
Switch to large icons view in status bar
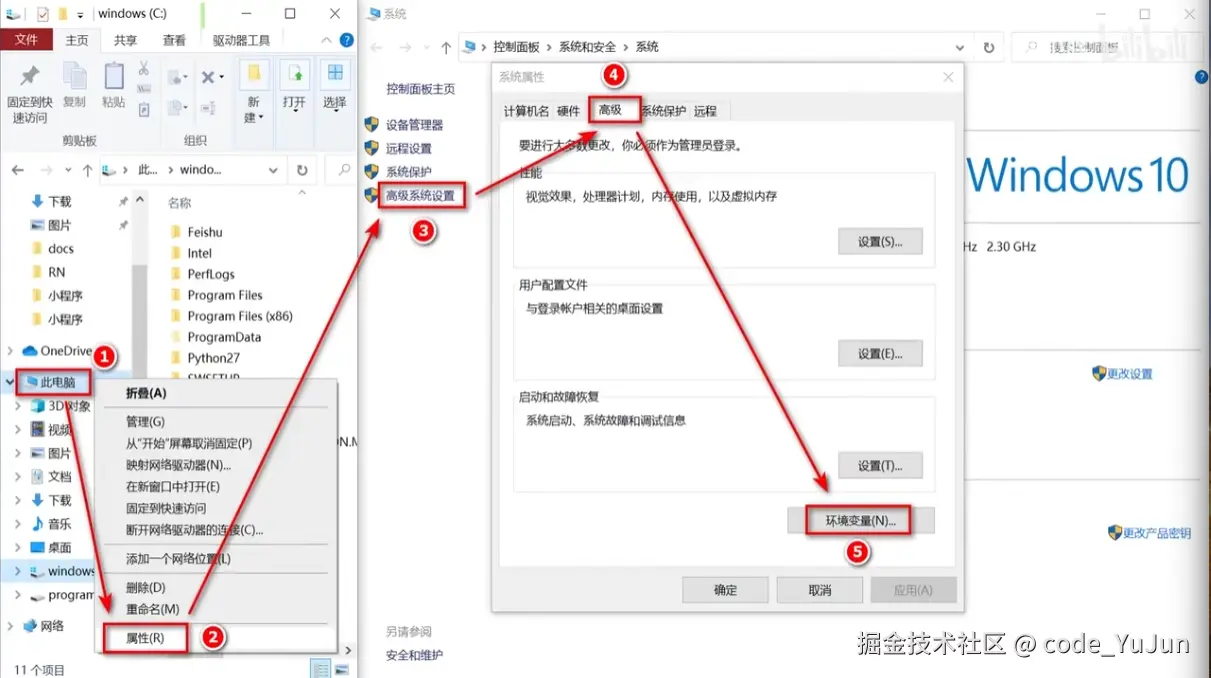341,669
